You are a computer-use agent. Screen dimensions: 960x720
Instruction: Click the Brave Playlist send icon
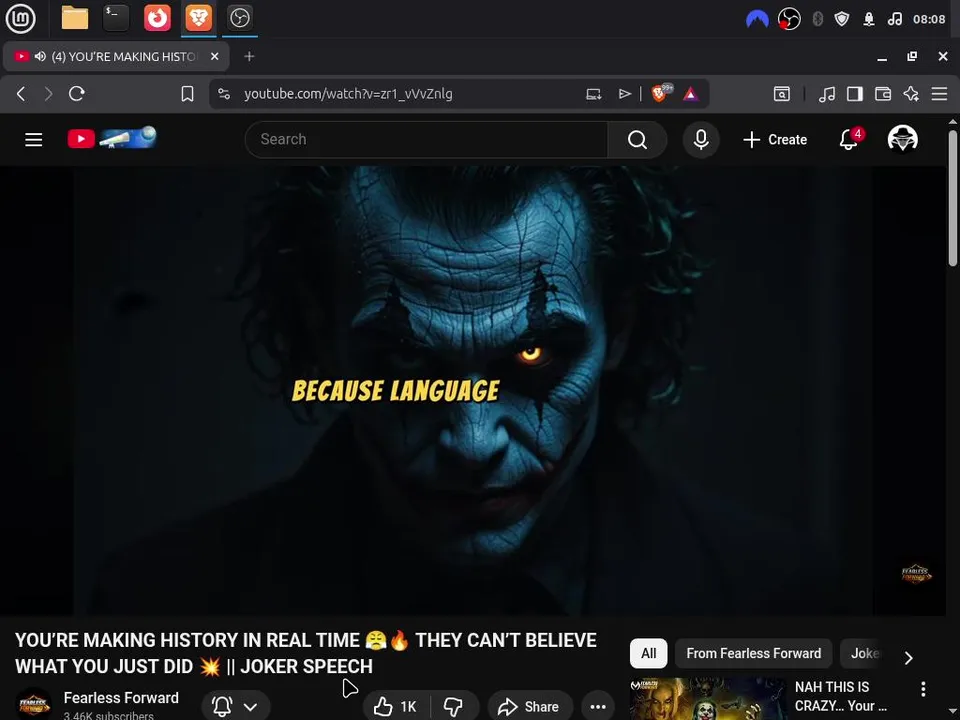click(624, 94)
